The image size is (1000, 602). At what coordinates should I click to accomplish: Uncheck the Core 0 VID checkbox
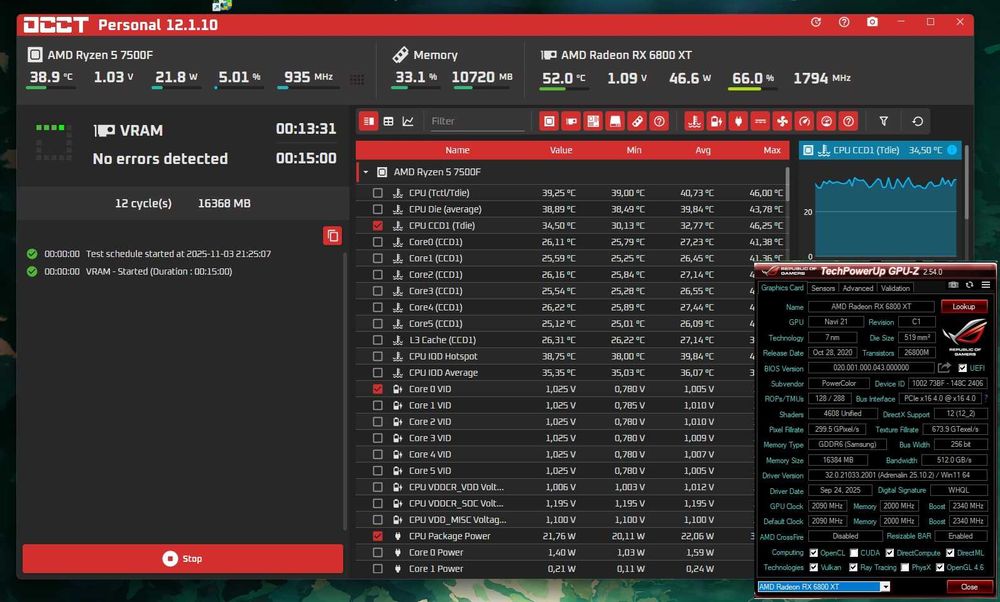[378, 389]
